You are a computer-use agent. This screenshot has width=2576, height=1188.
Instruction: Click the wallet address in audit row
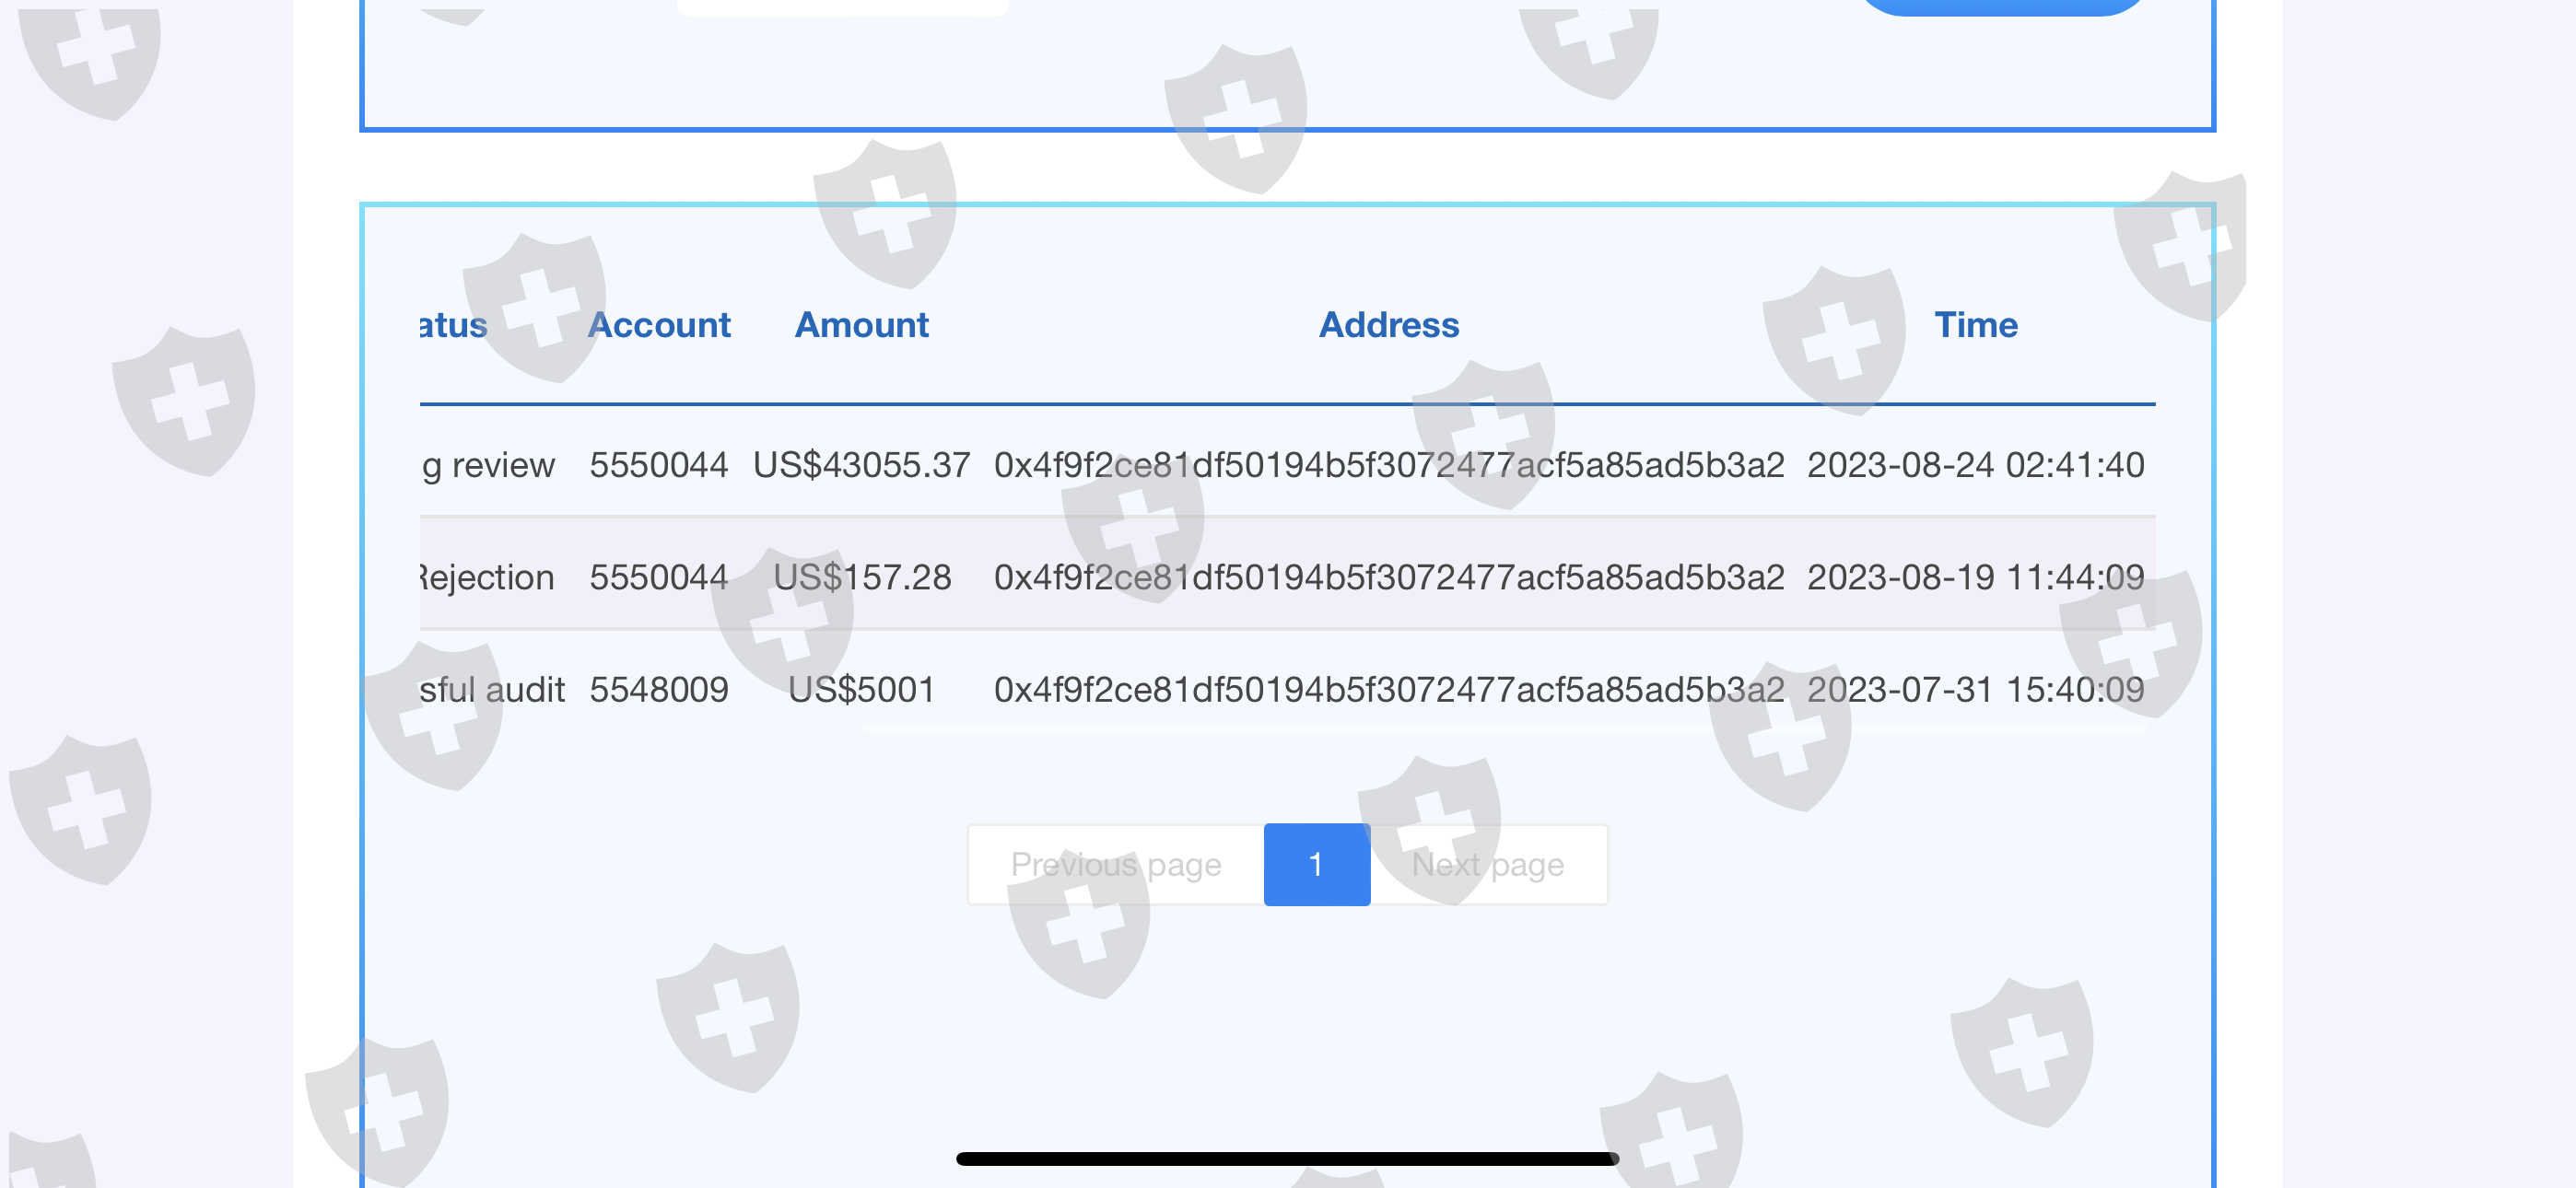tap(1389, 689)
